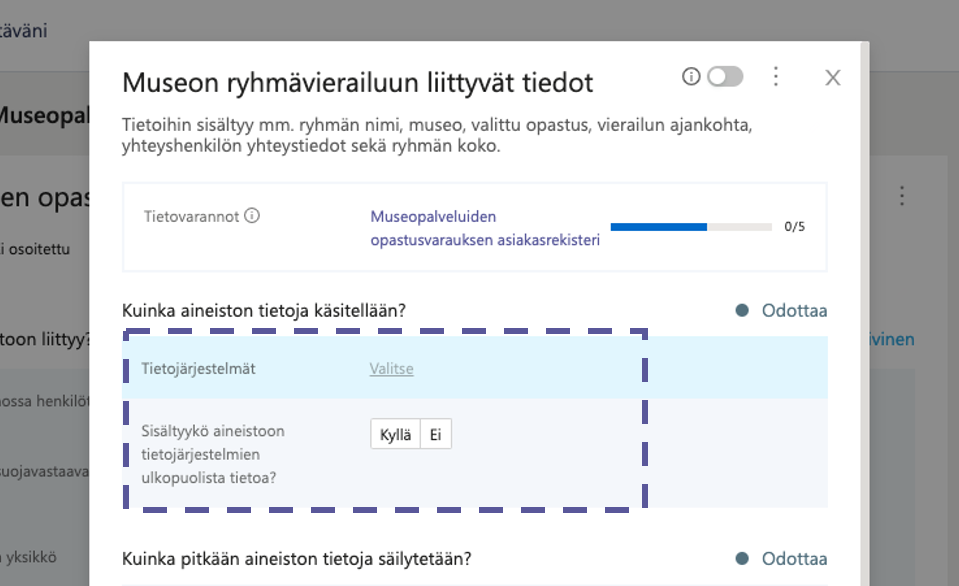959x586 pixels.
Task: Select Ei for tietojärjestelmien ulkopuolista tietoa
Action: coord(435,434)
